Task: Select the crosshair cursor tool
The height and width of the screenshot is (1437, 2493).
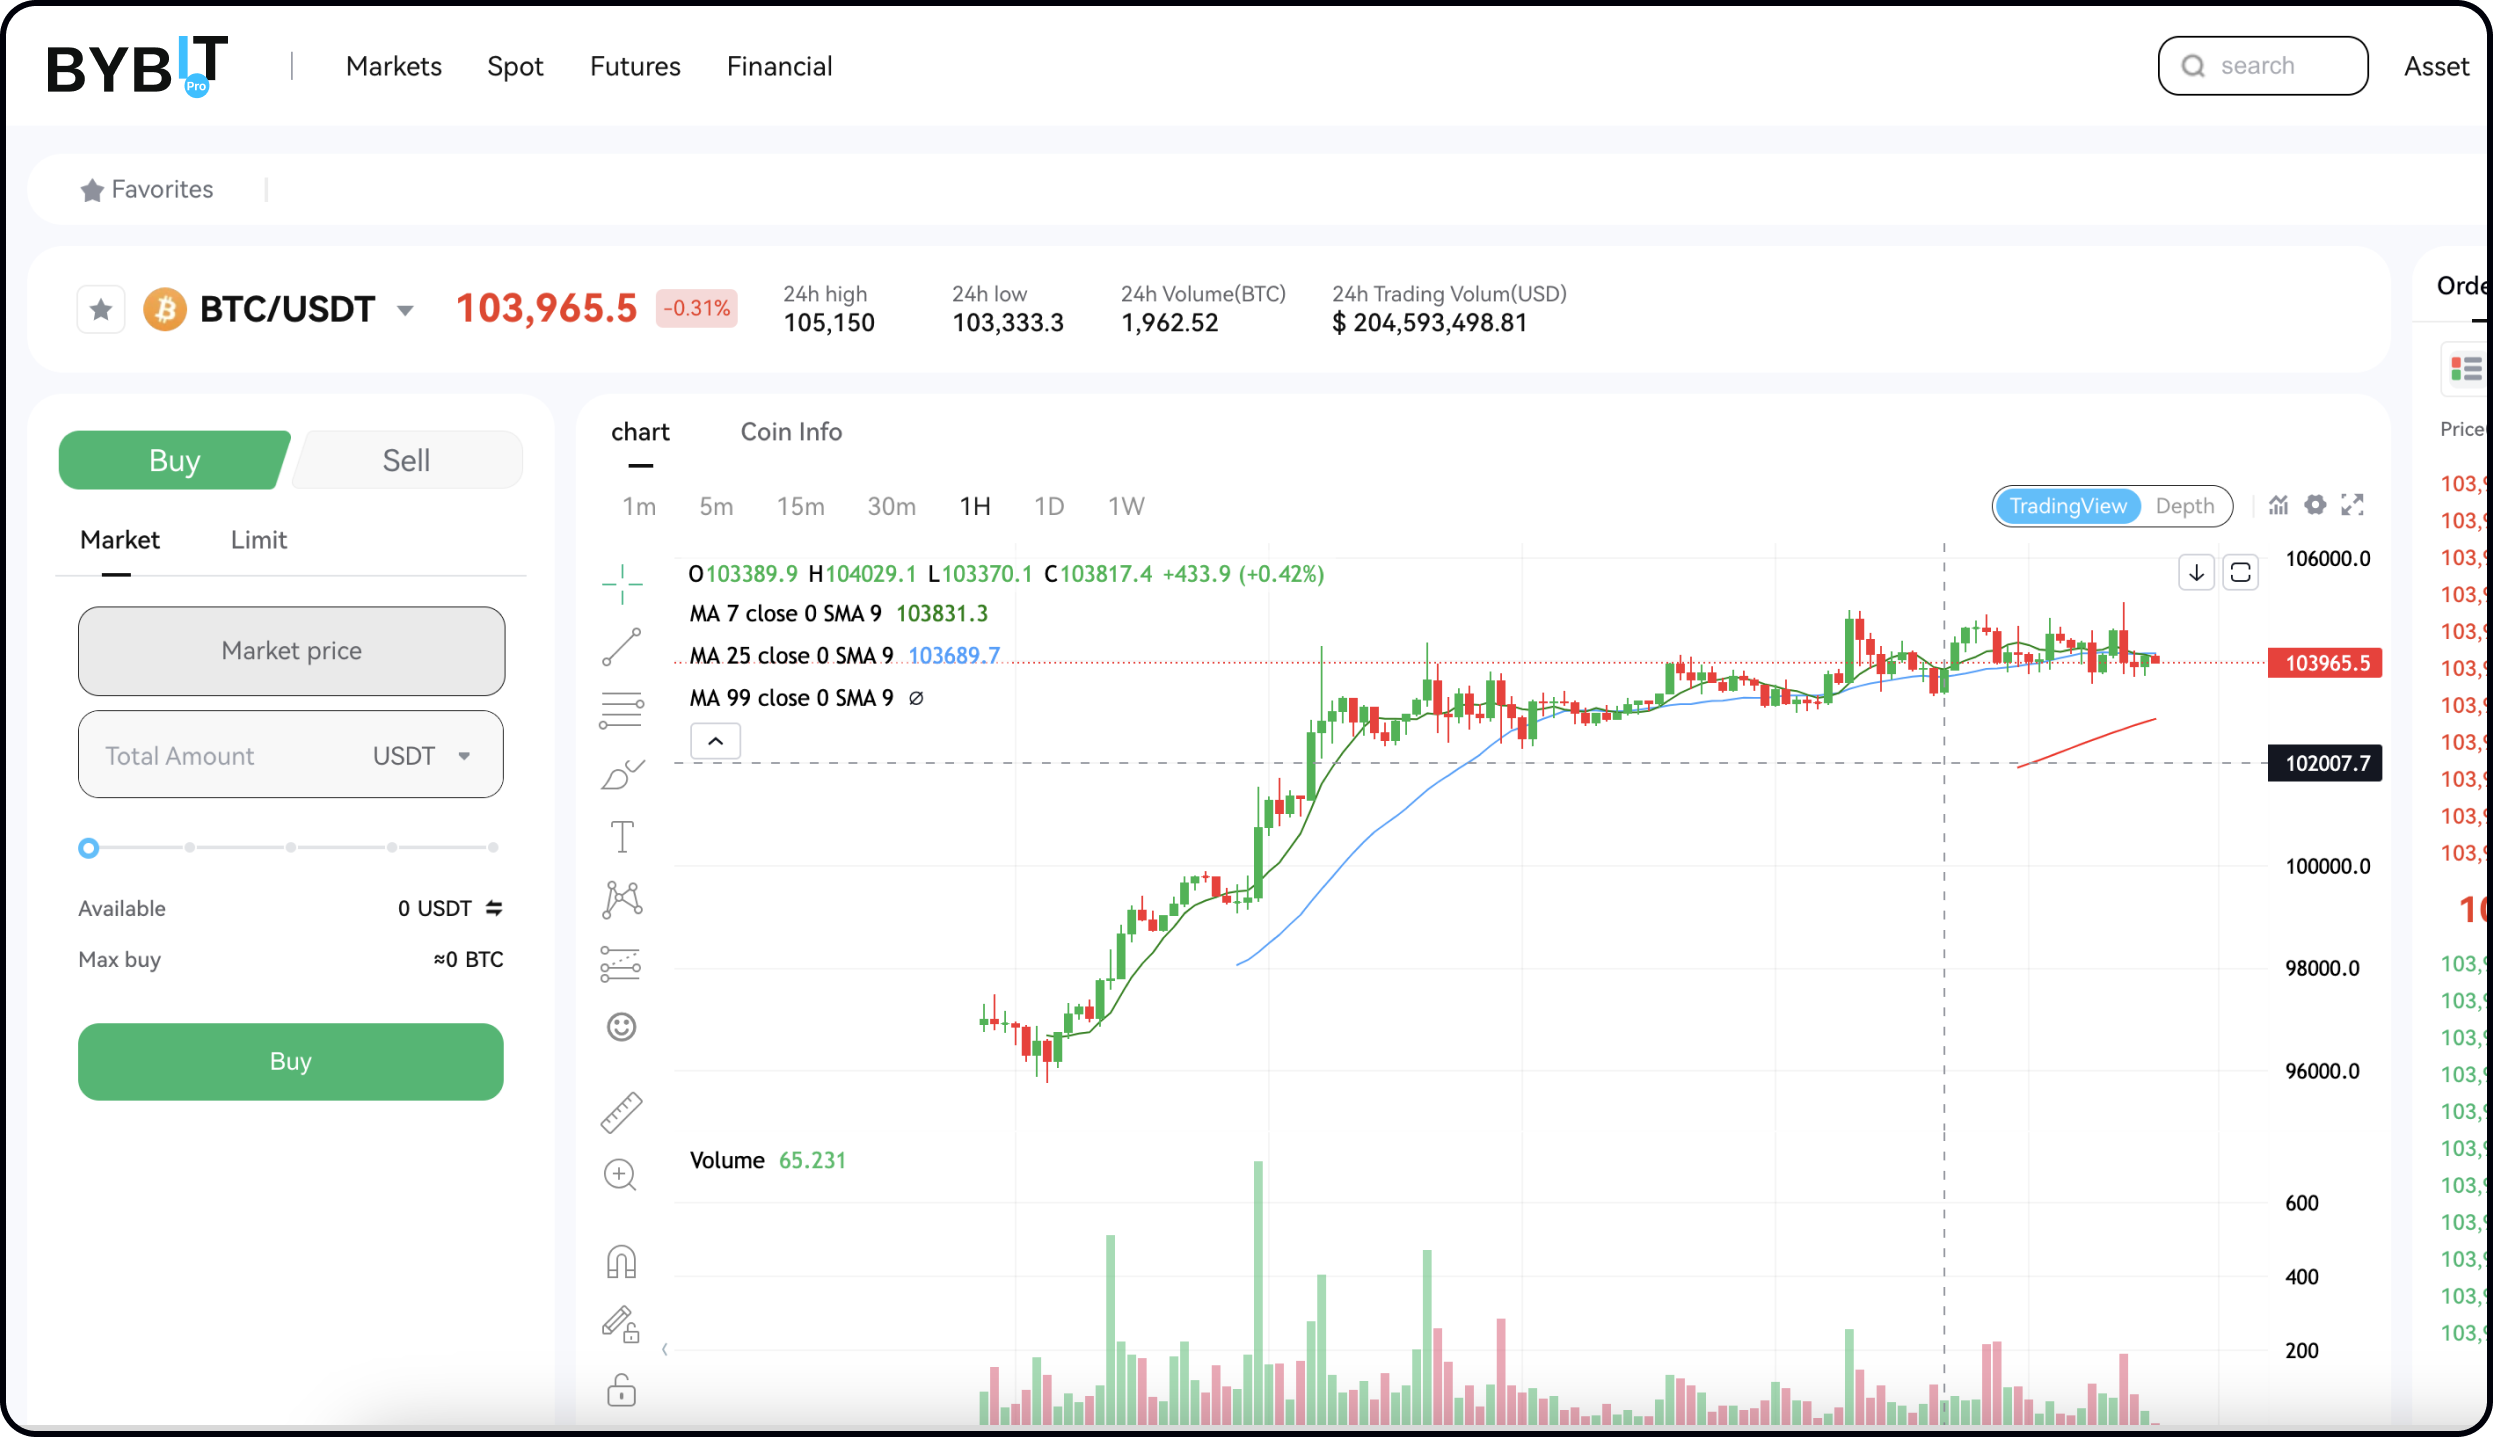Action: [x=622, y=583]
